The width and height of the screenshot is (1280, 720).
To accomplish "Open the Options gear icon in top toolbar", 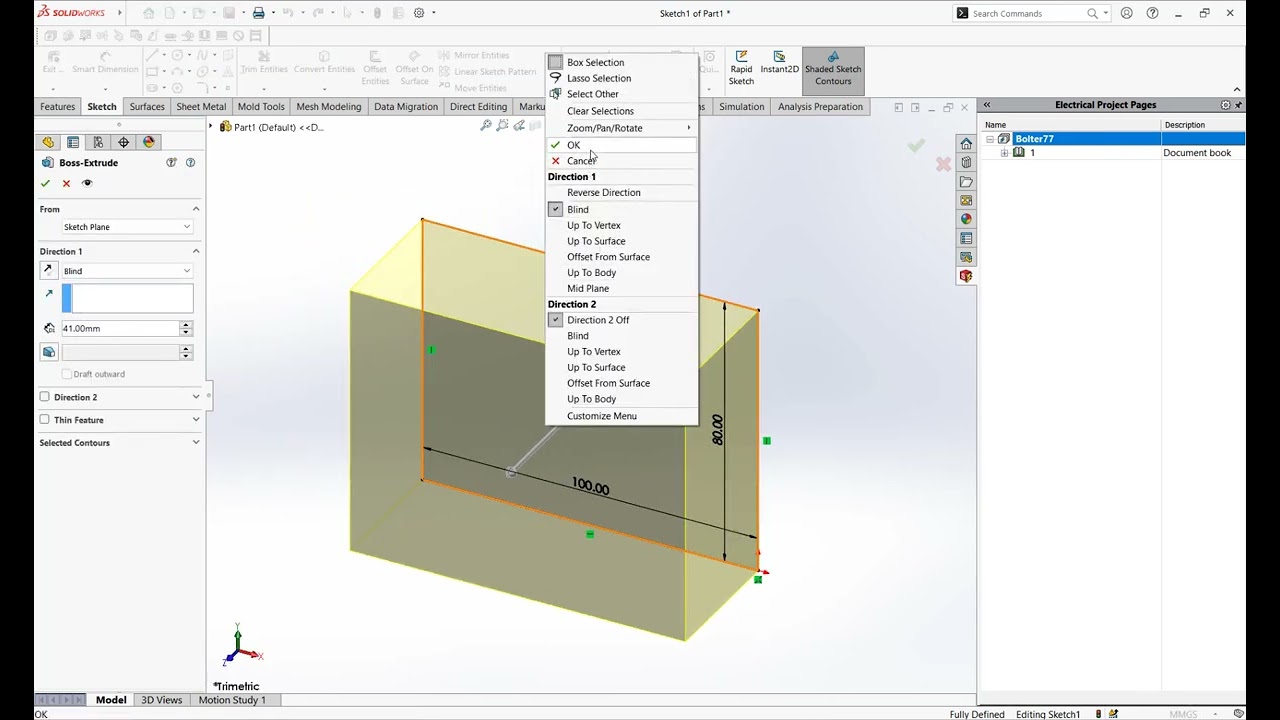I will (x=419, y=13).
